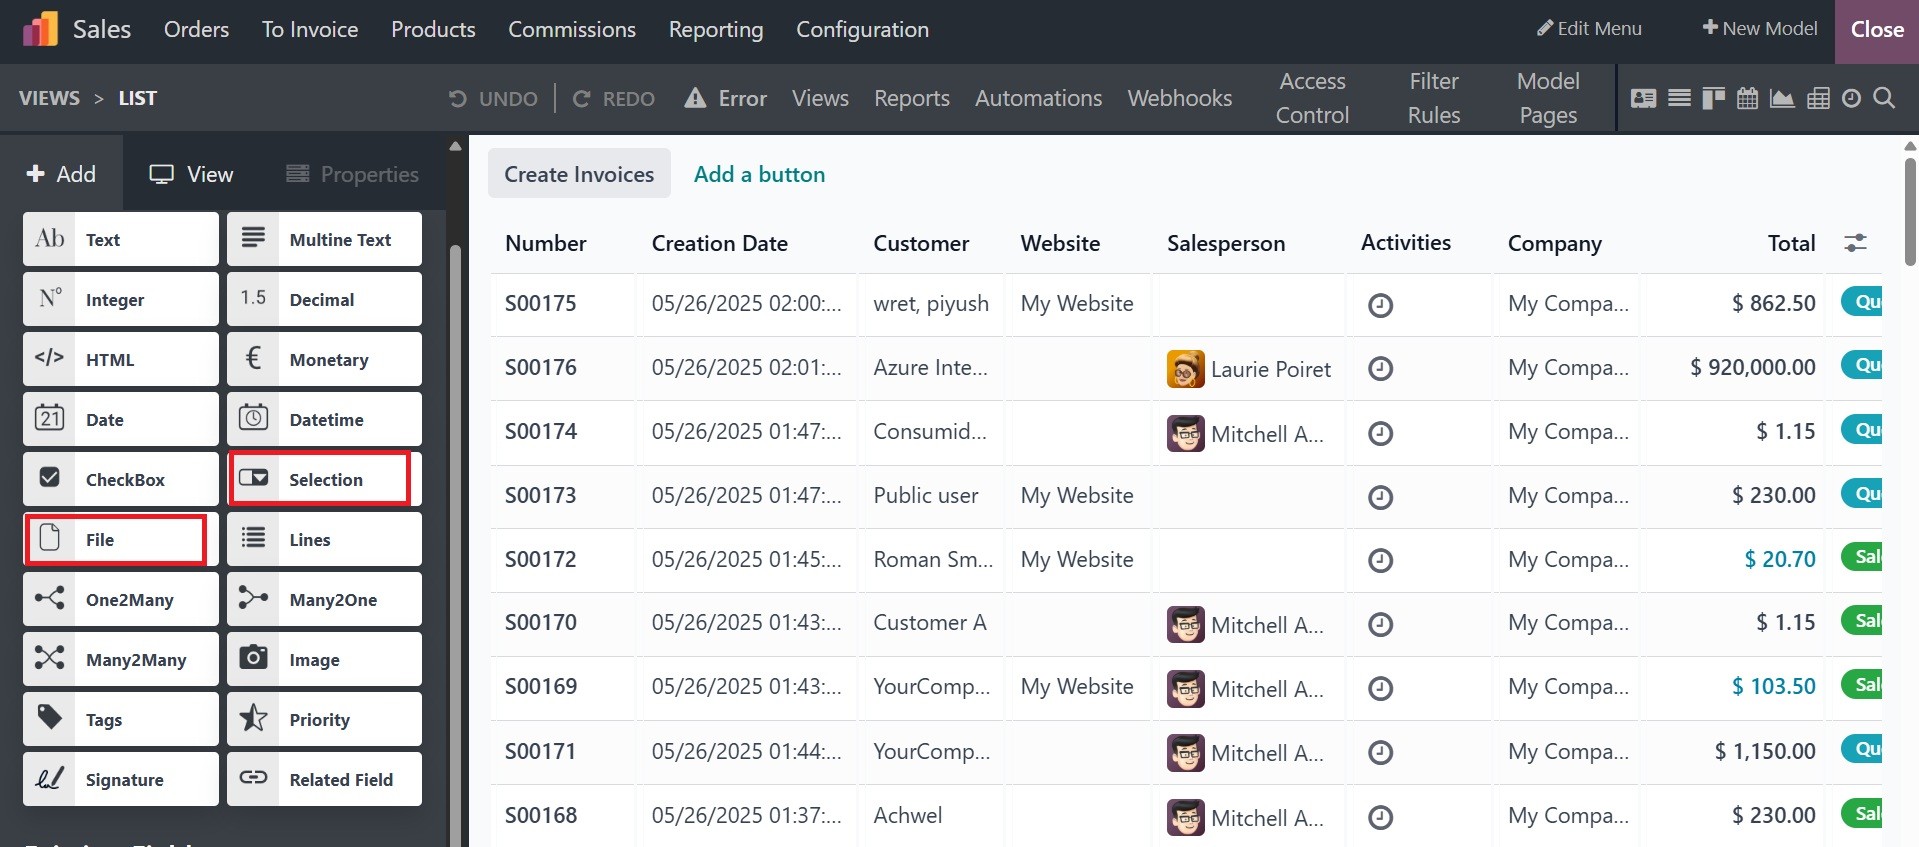Open the Error warning item
Screen dimensions: 1919x847
point(726,98)
